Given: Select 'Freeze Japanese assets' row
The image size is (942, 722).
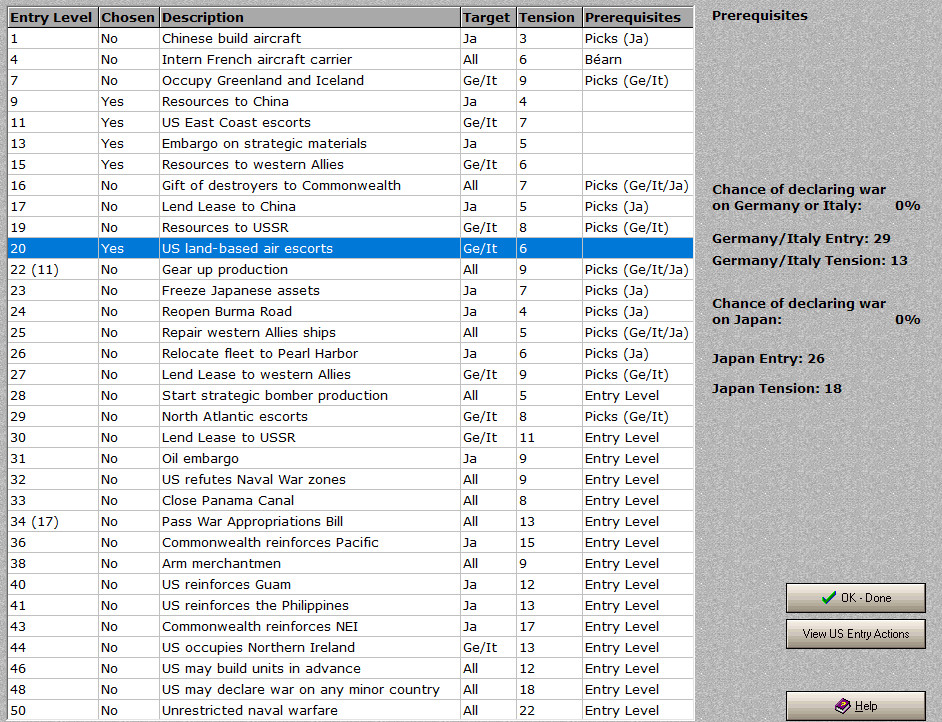Looking at the screenshot, I should pyautogui.click(x=350, y=291).
